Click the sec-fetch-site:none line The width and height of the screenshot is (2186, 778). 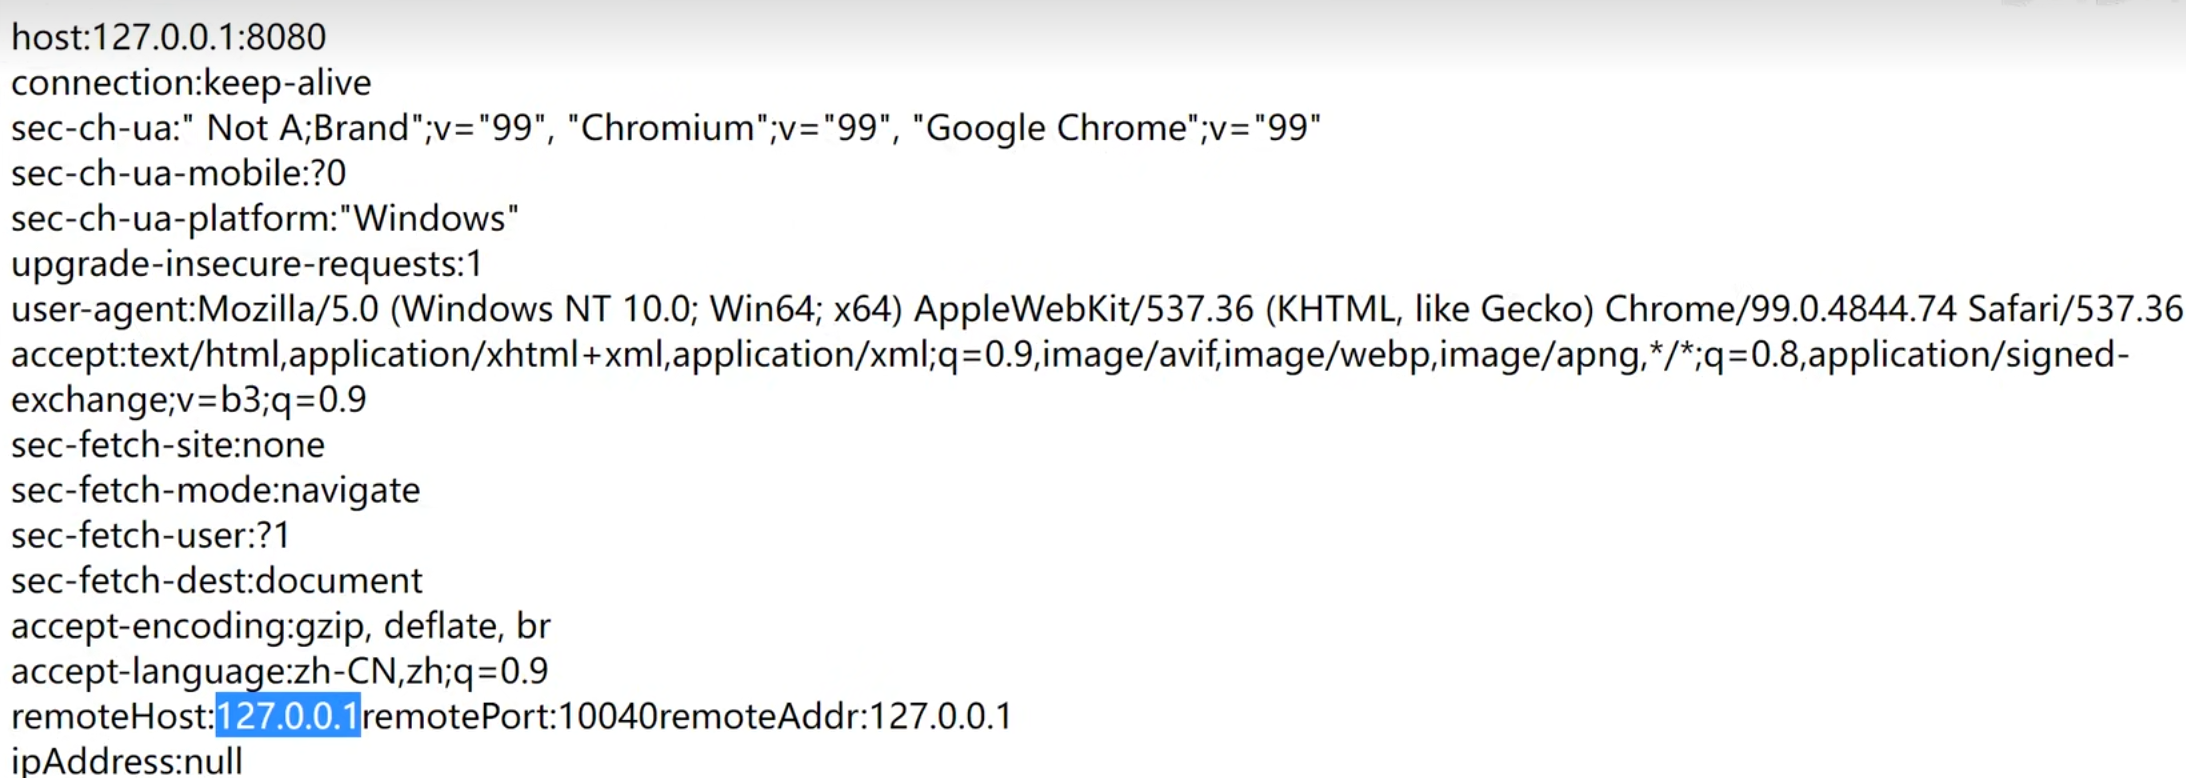click(167, 445)
